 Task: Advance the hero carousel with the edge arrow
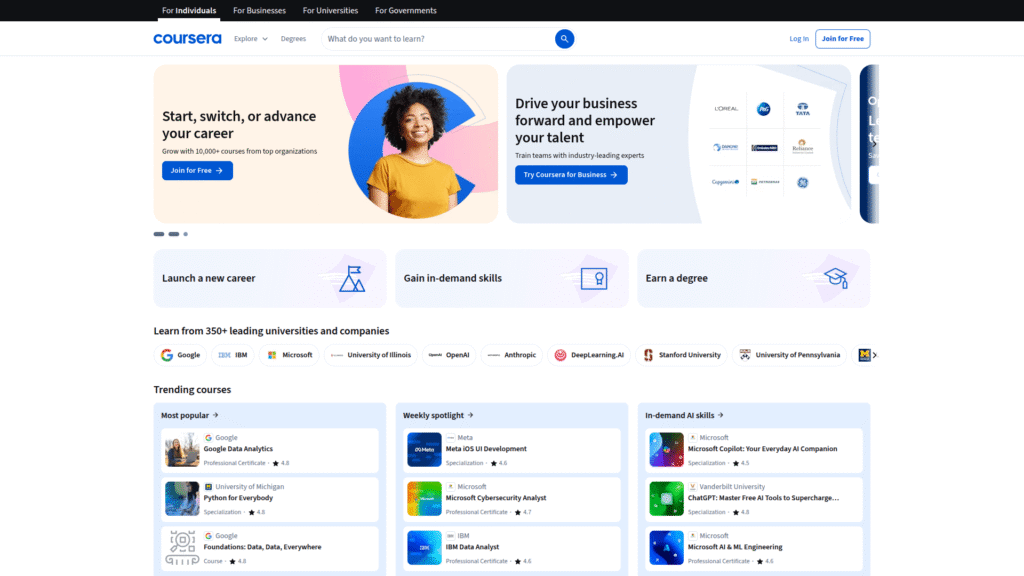click(x=872, y=142)
